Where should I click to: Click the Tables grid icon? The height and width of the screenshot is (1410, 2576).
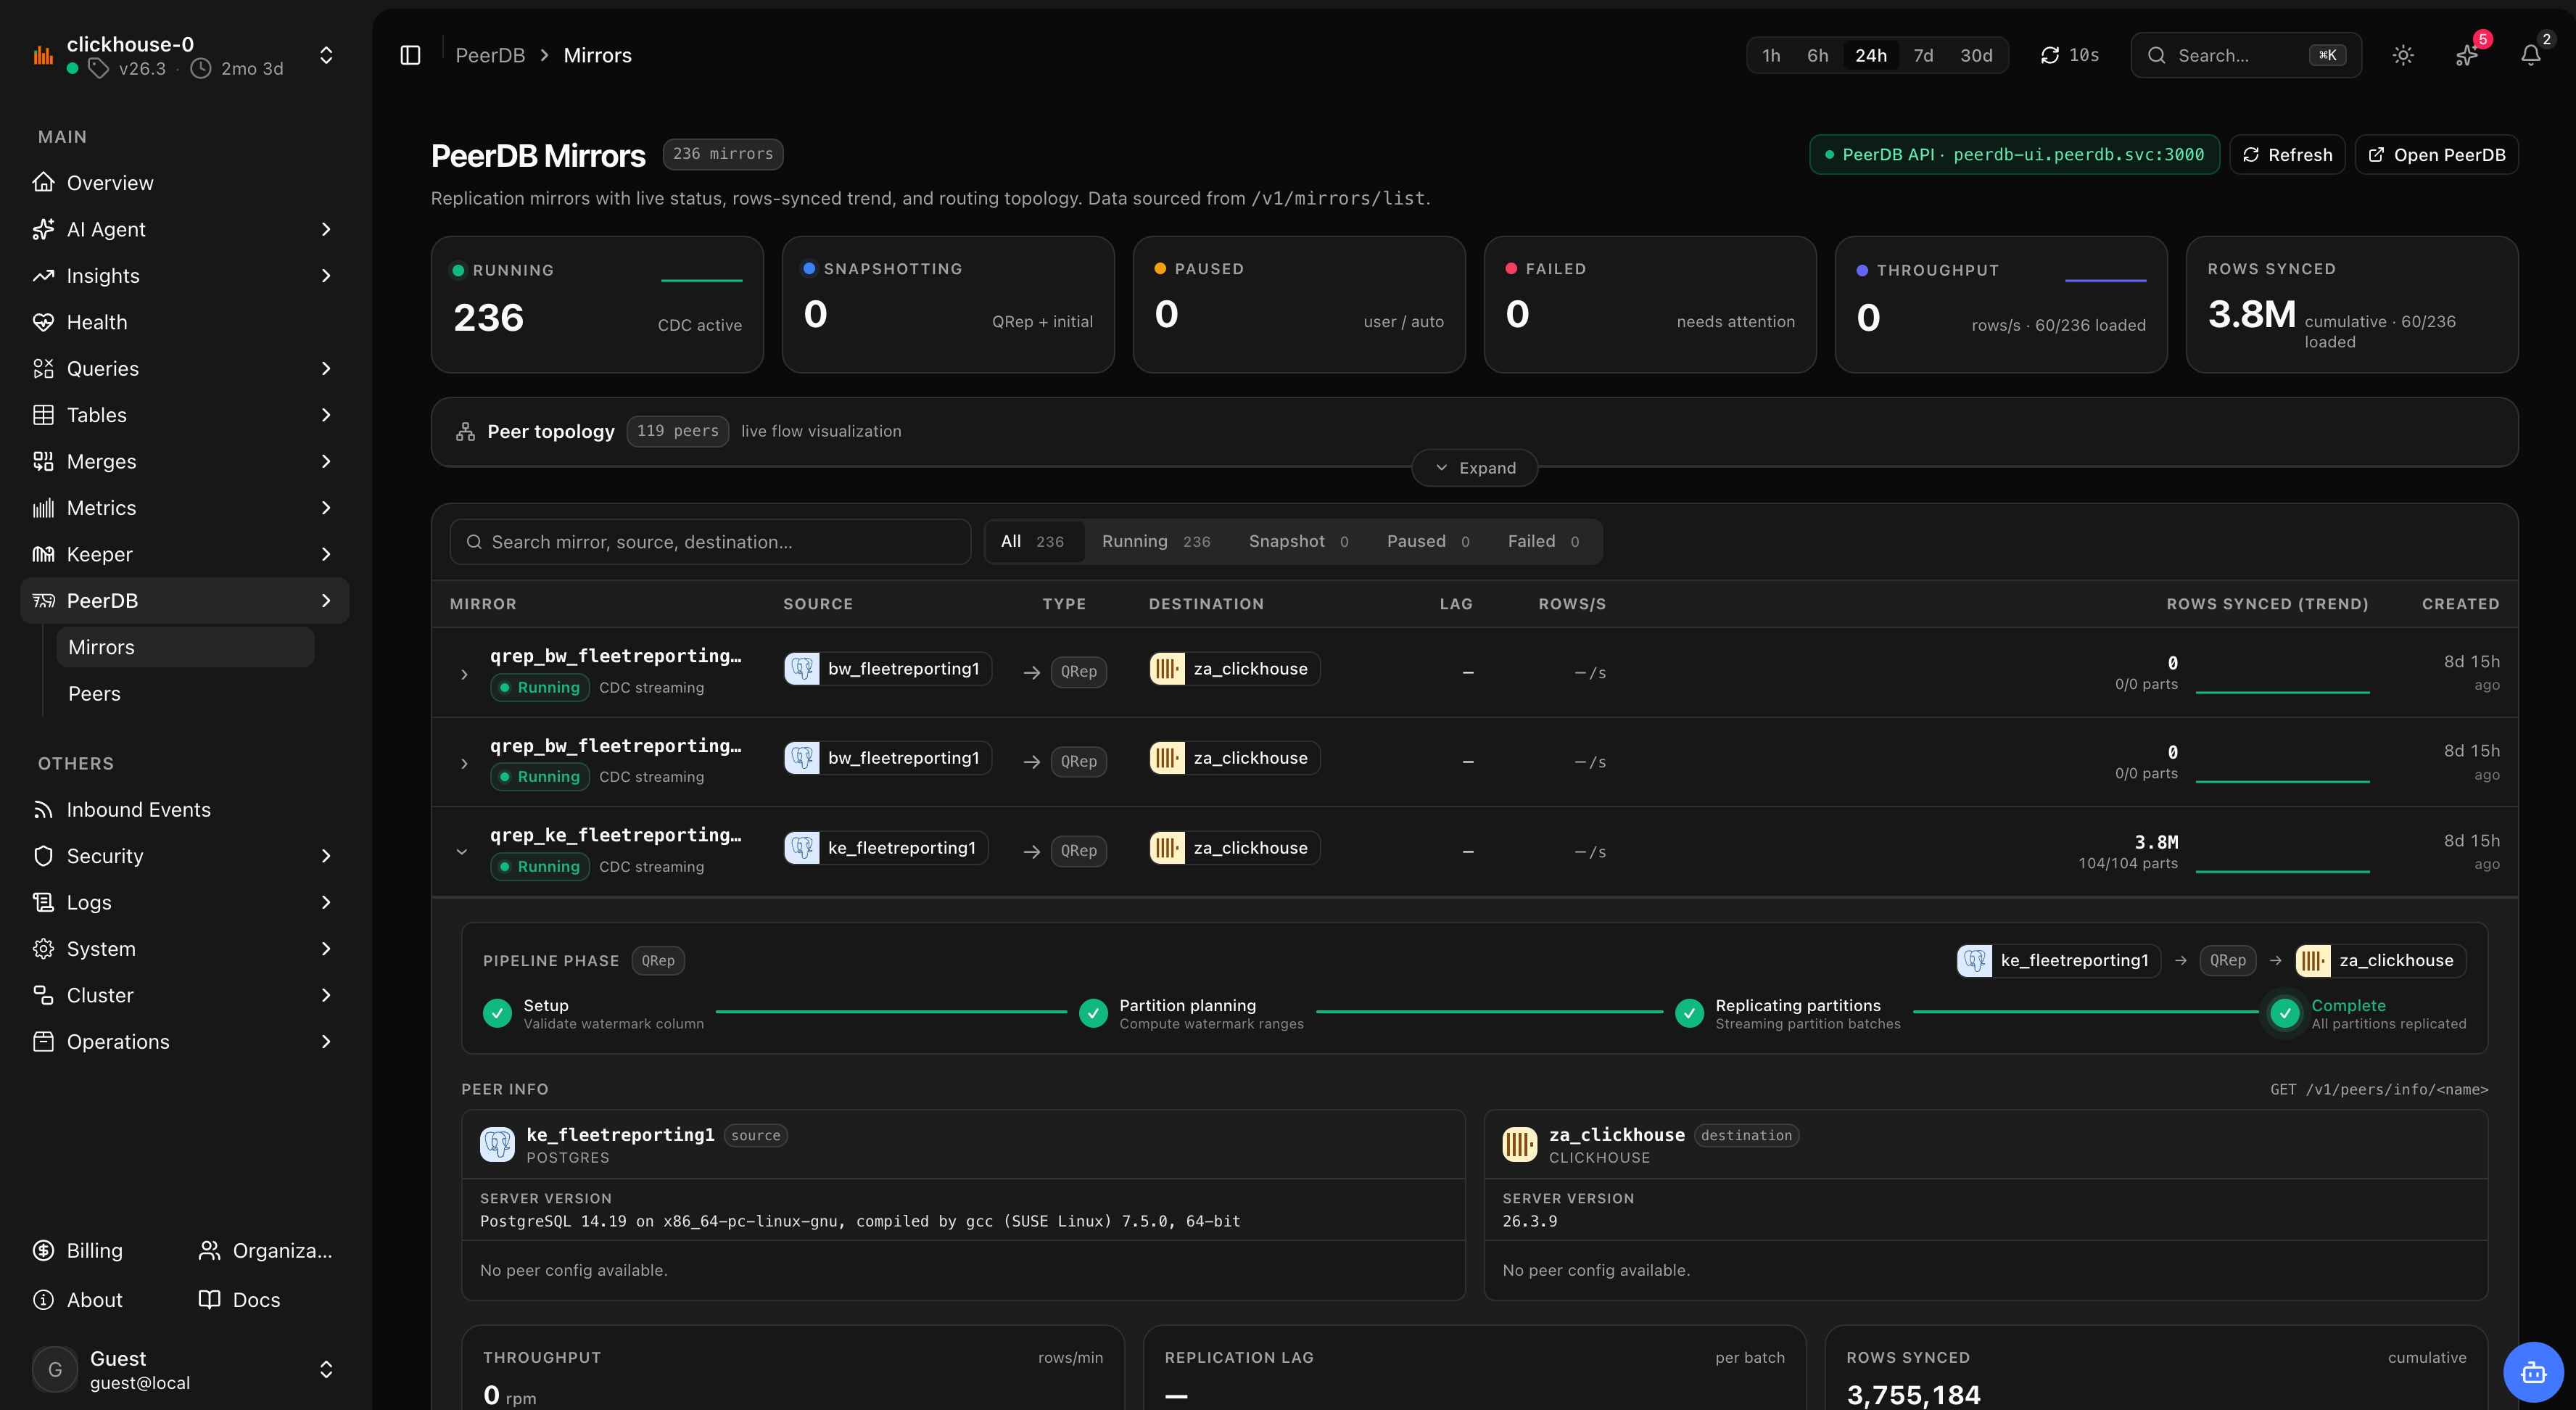(43, 415)
